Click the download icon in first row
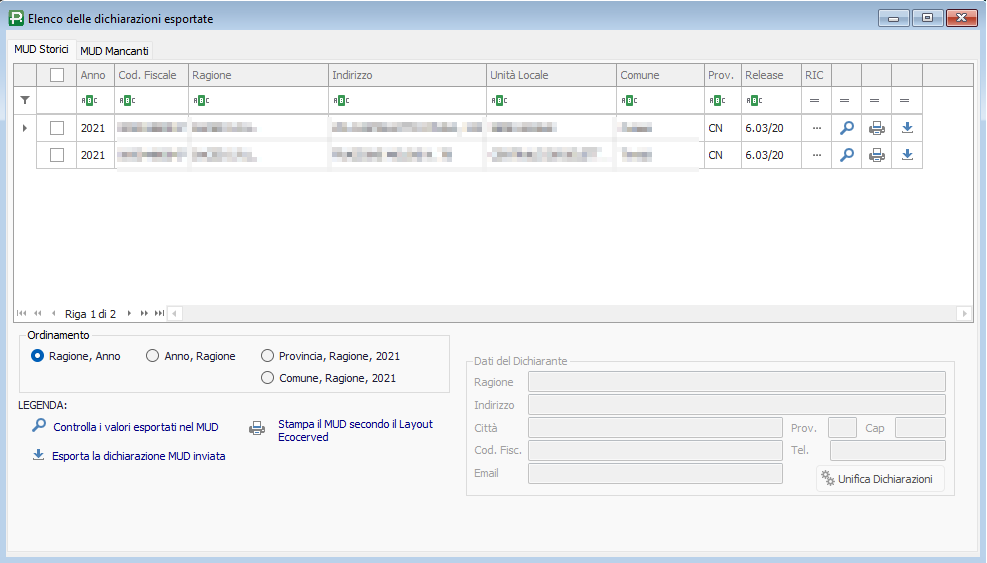The height and width of the screenshot is (563, 987). pyautogui.click(x=907, y=128)
